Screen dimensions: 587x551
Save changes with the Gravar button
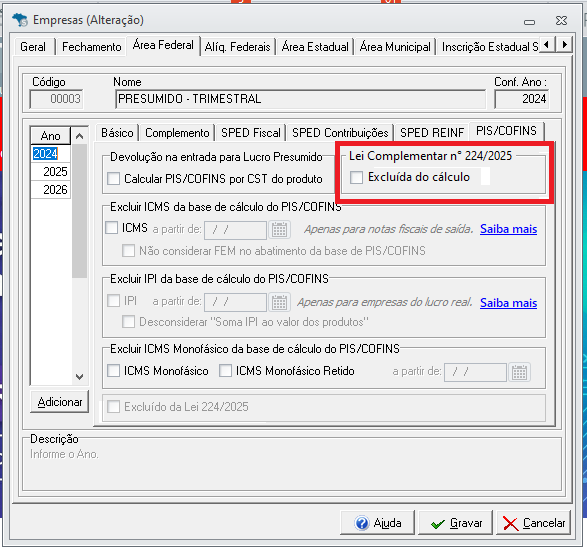point(456,523)
